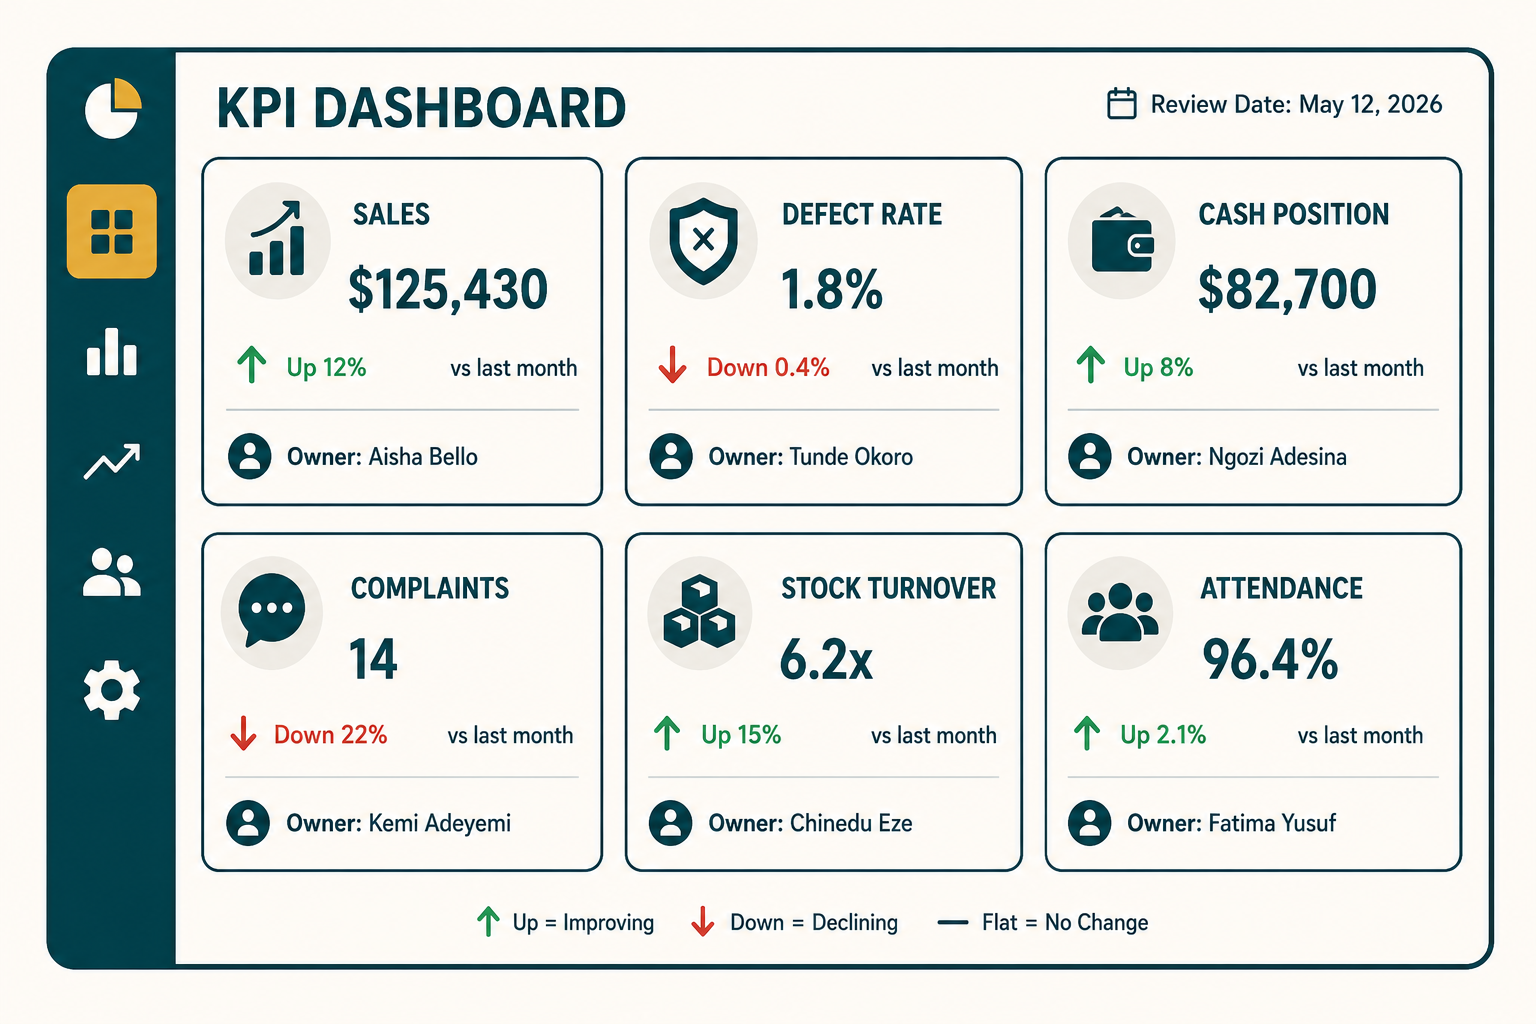Click the KPI DASHBOARD title
Image resolution: width=1536 pixels, height=1024 pixels.
click(421, 109)
